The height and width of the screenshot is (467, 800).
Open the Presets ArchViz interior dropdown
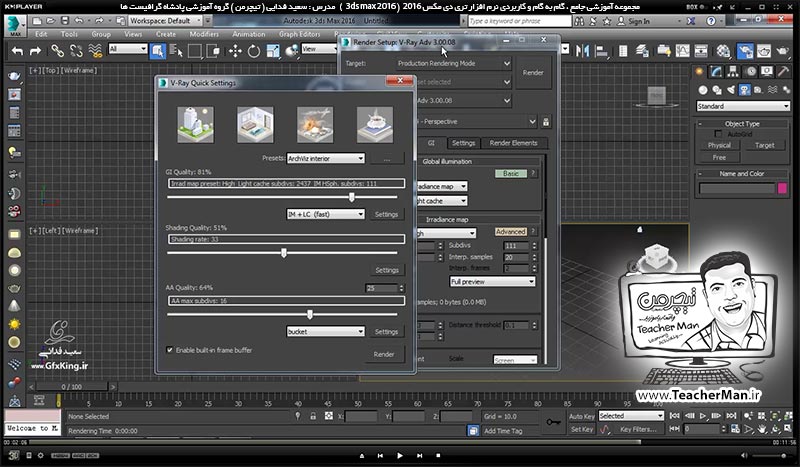[x=326, y=159]
